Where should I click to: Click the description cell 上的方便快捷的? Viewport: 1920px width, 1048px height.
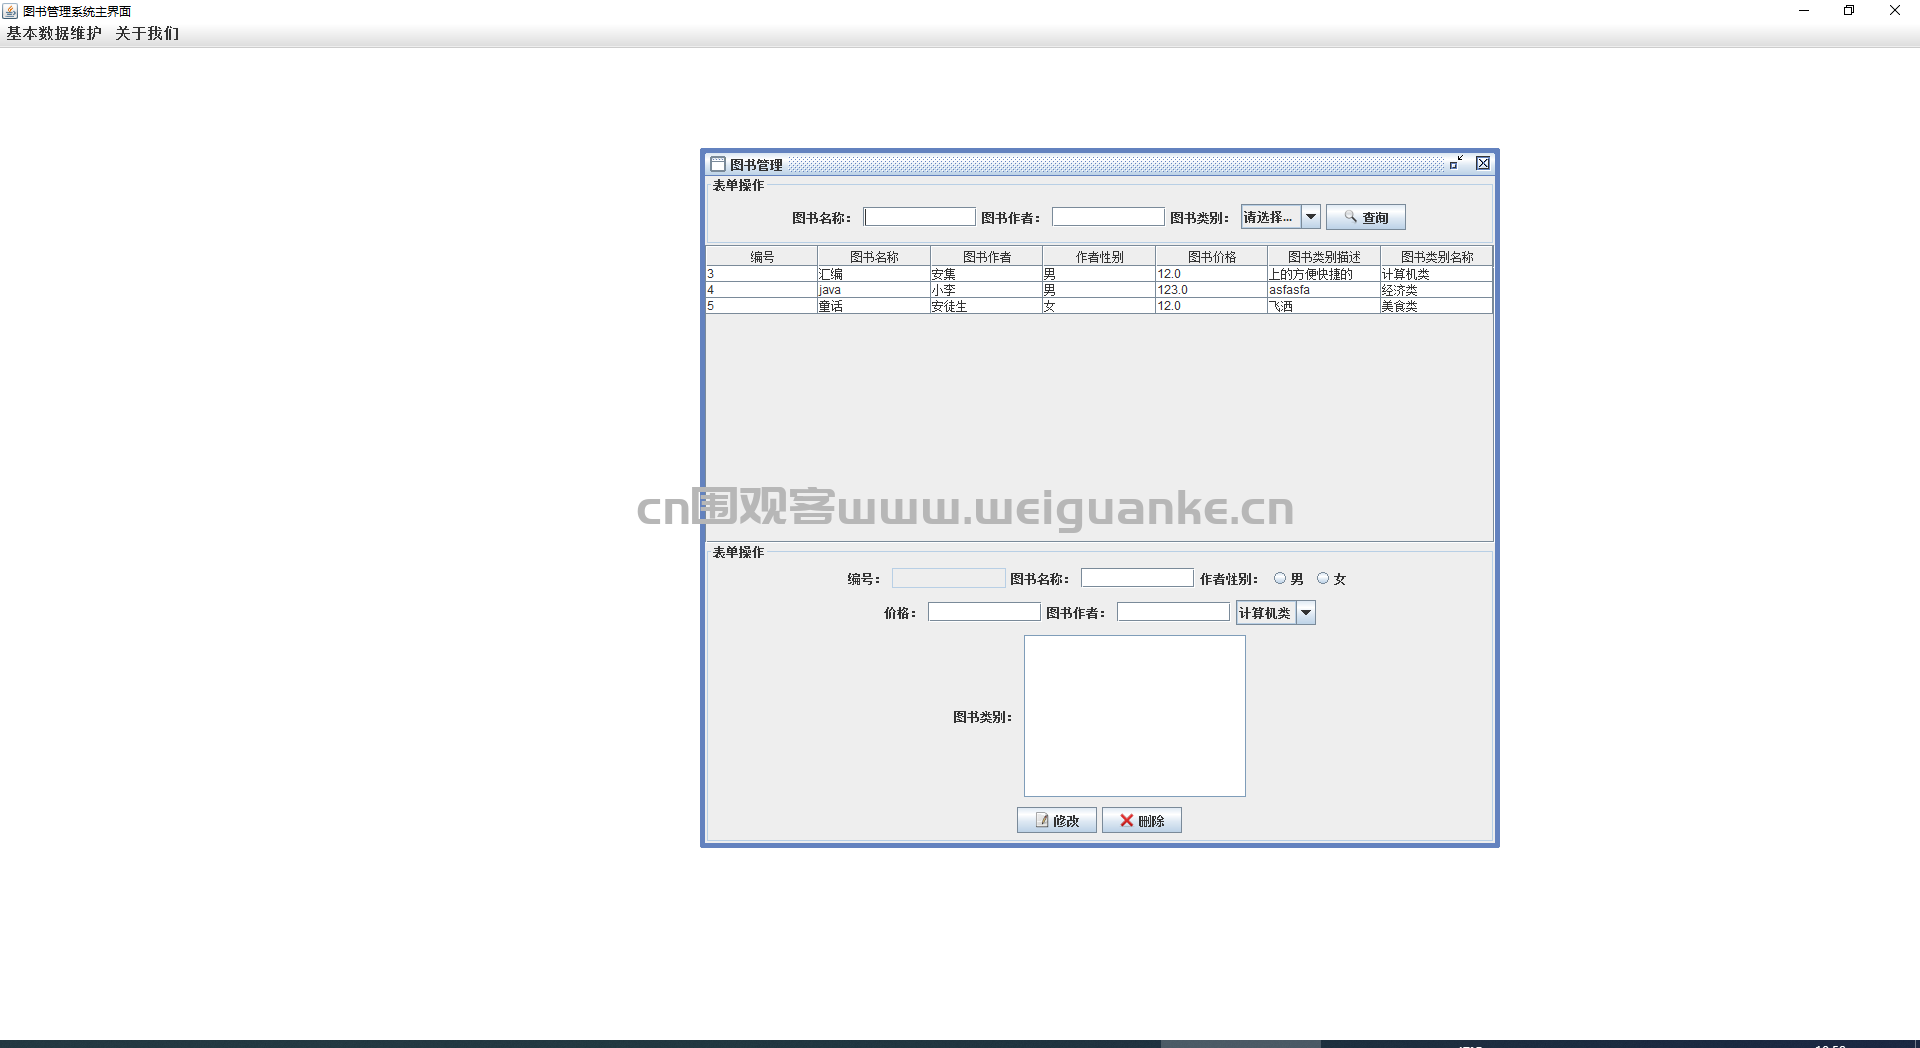(x=1324, y=273)
